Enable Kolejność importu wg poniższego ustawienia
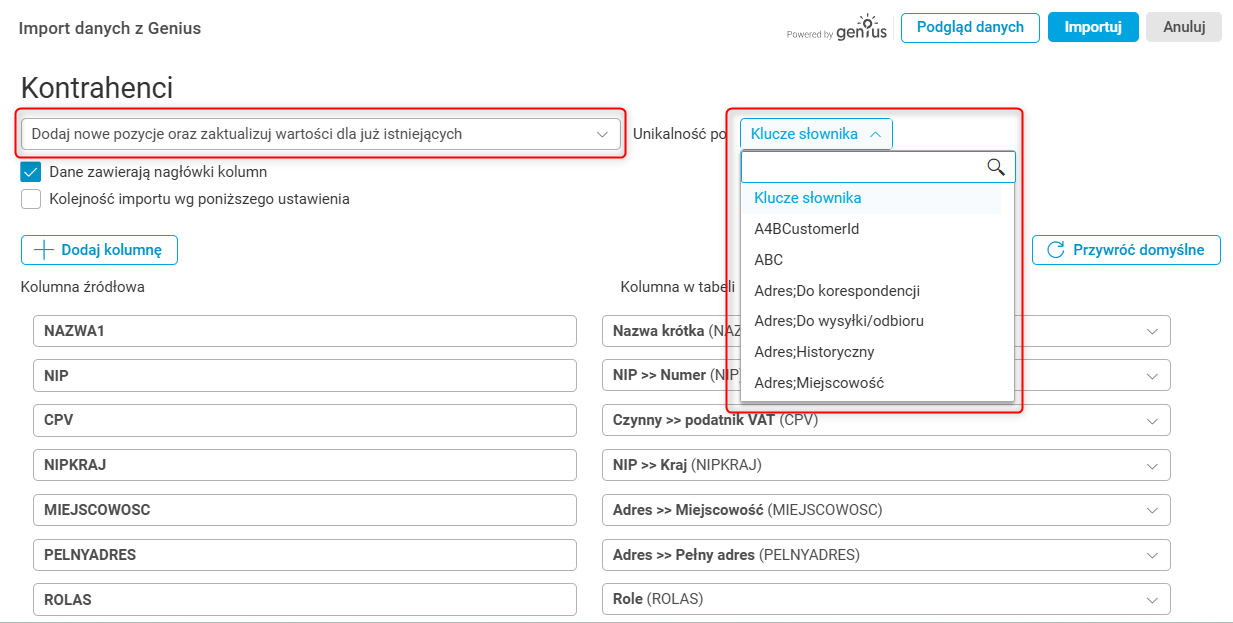This screenshot has height=623, width=1233. 30,199
